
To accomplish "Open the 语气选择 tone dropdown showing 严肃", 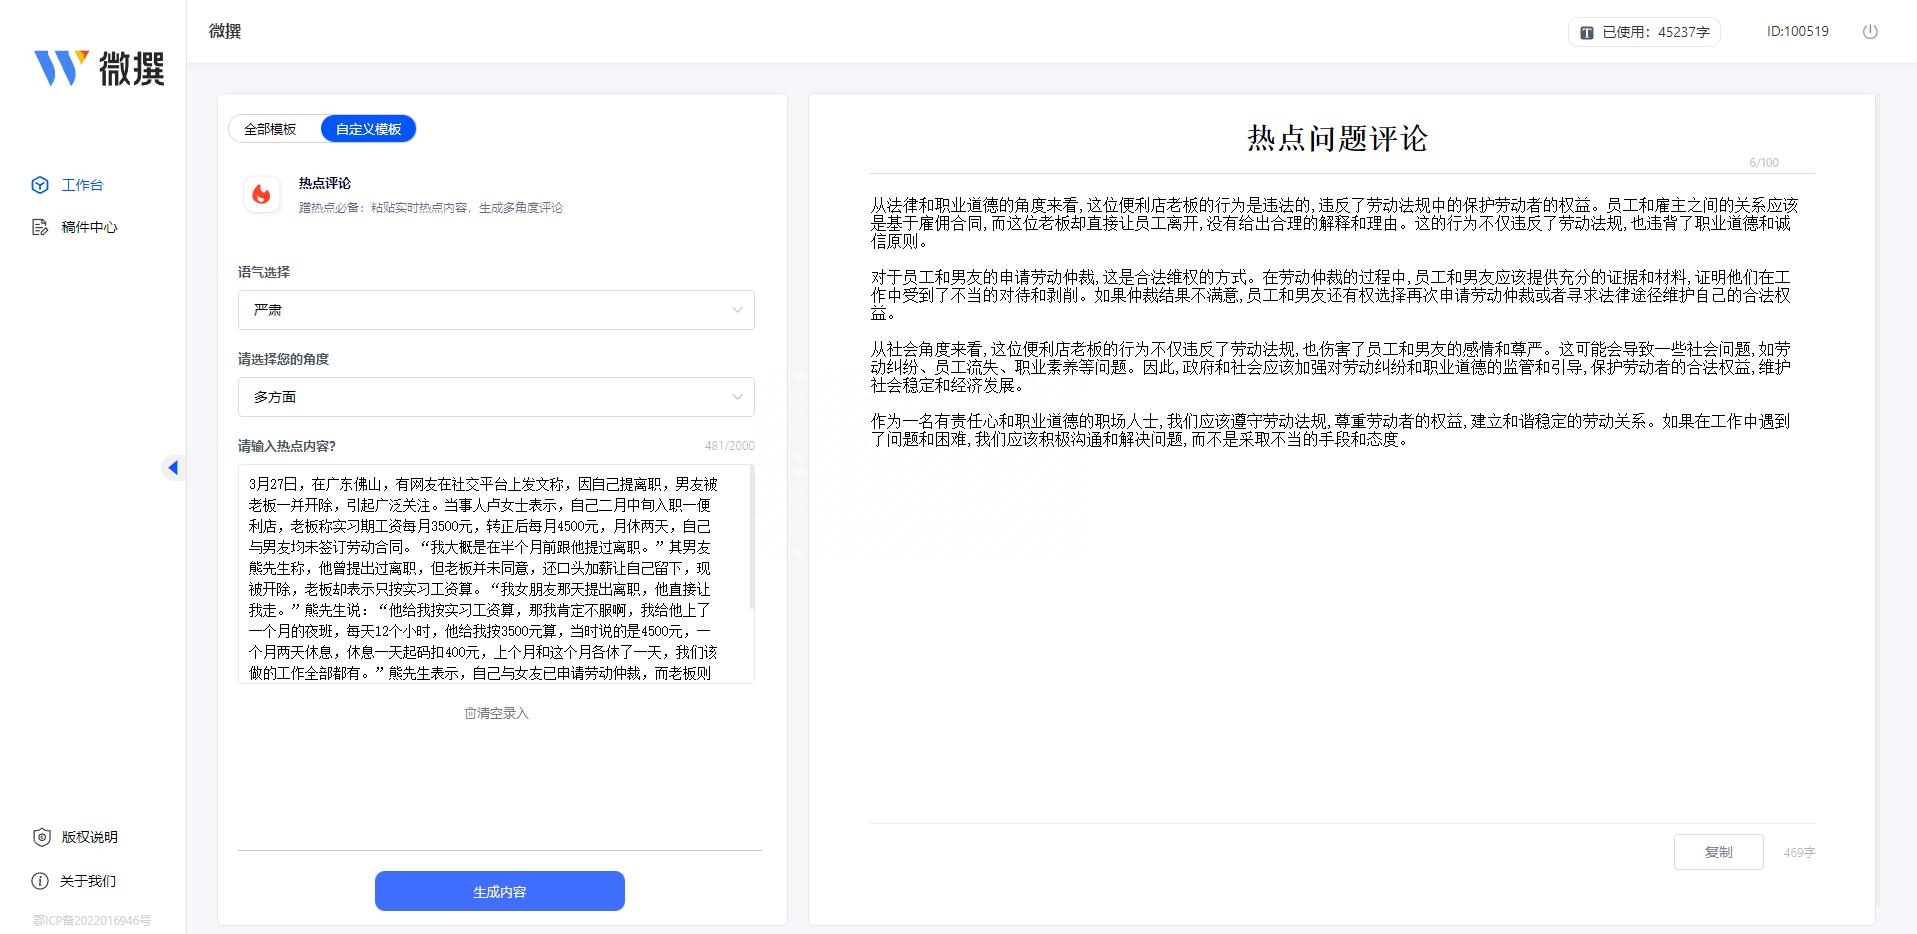I will pos(495,310).
